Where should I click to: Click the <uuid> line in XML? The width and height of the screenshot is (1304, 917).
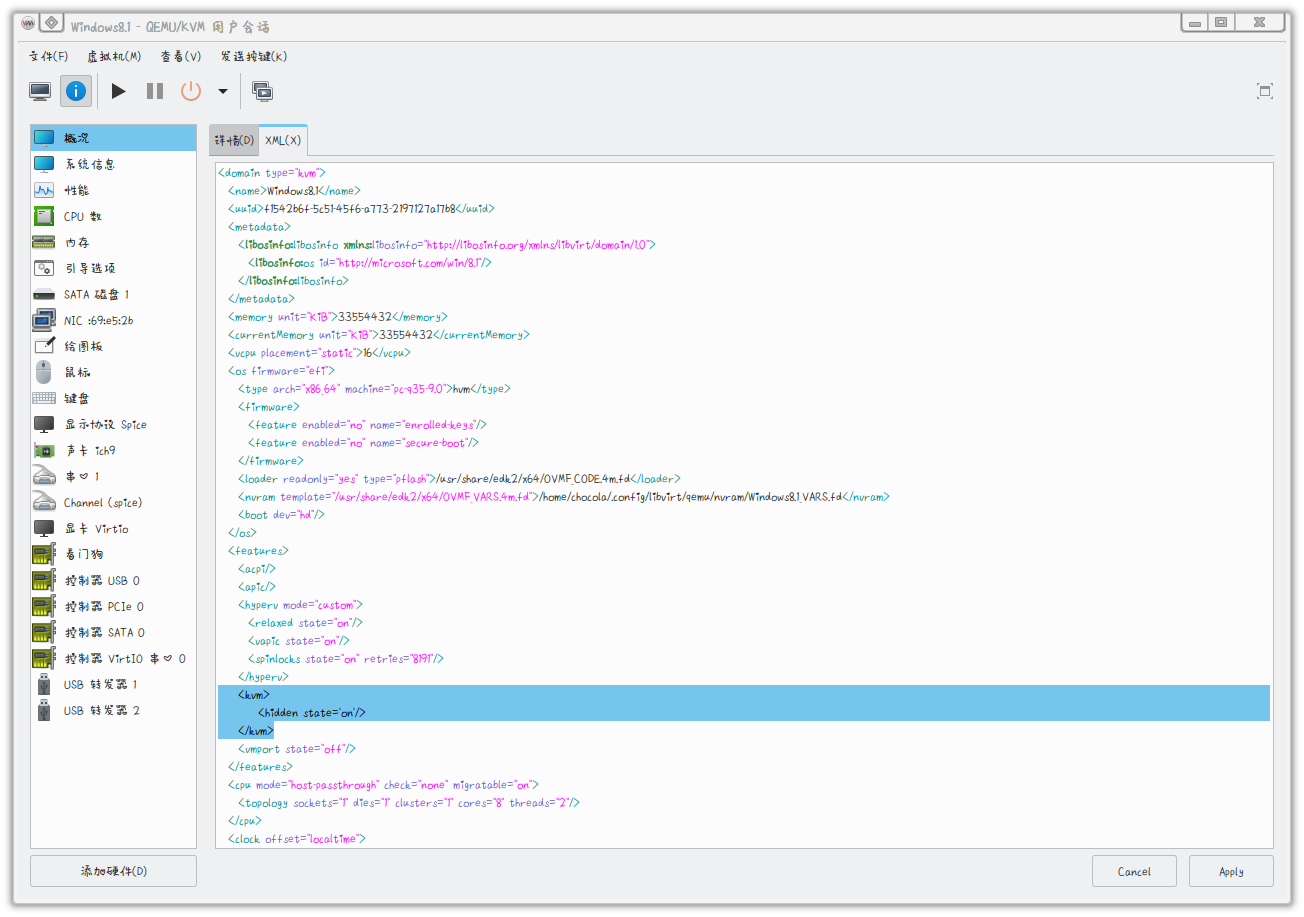click(x=361, y=208)
